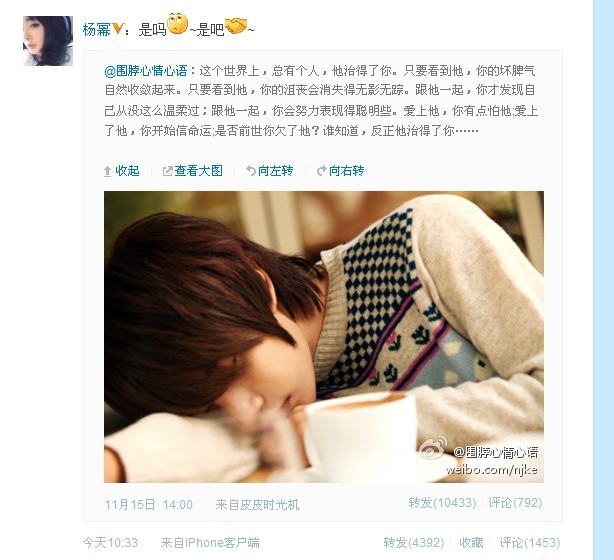Click the counter-clockwise rotate arrow icon

[x=251, y=171]
